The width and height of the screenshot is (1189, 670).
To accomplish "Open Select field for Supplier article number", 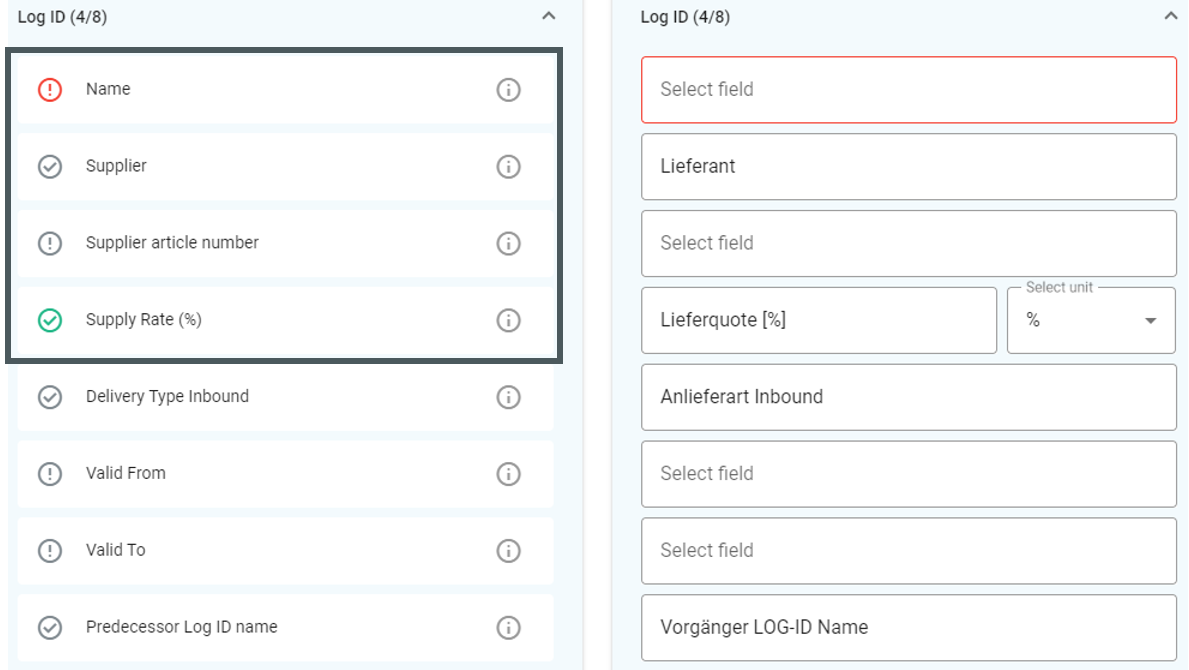I will pyautogui.click(x=908, y=243).
